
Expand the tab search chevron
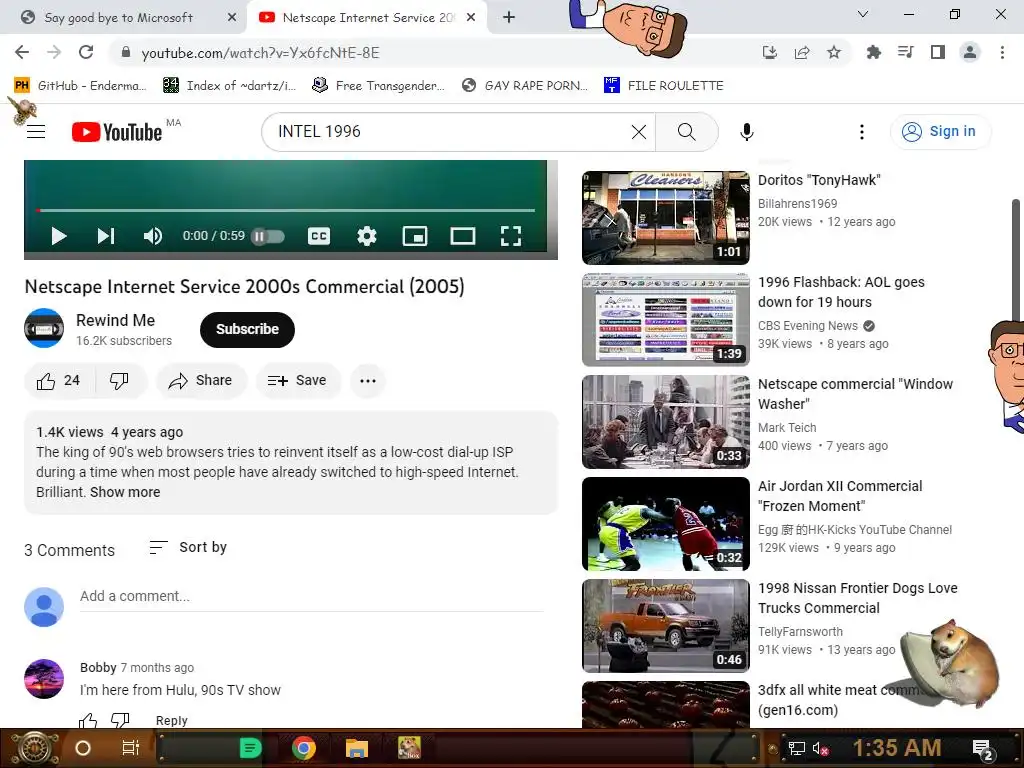tap(863, 14)
